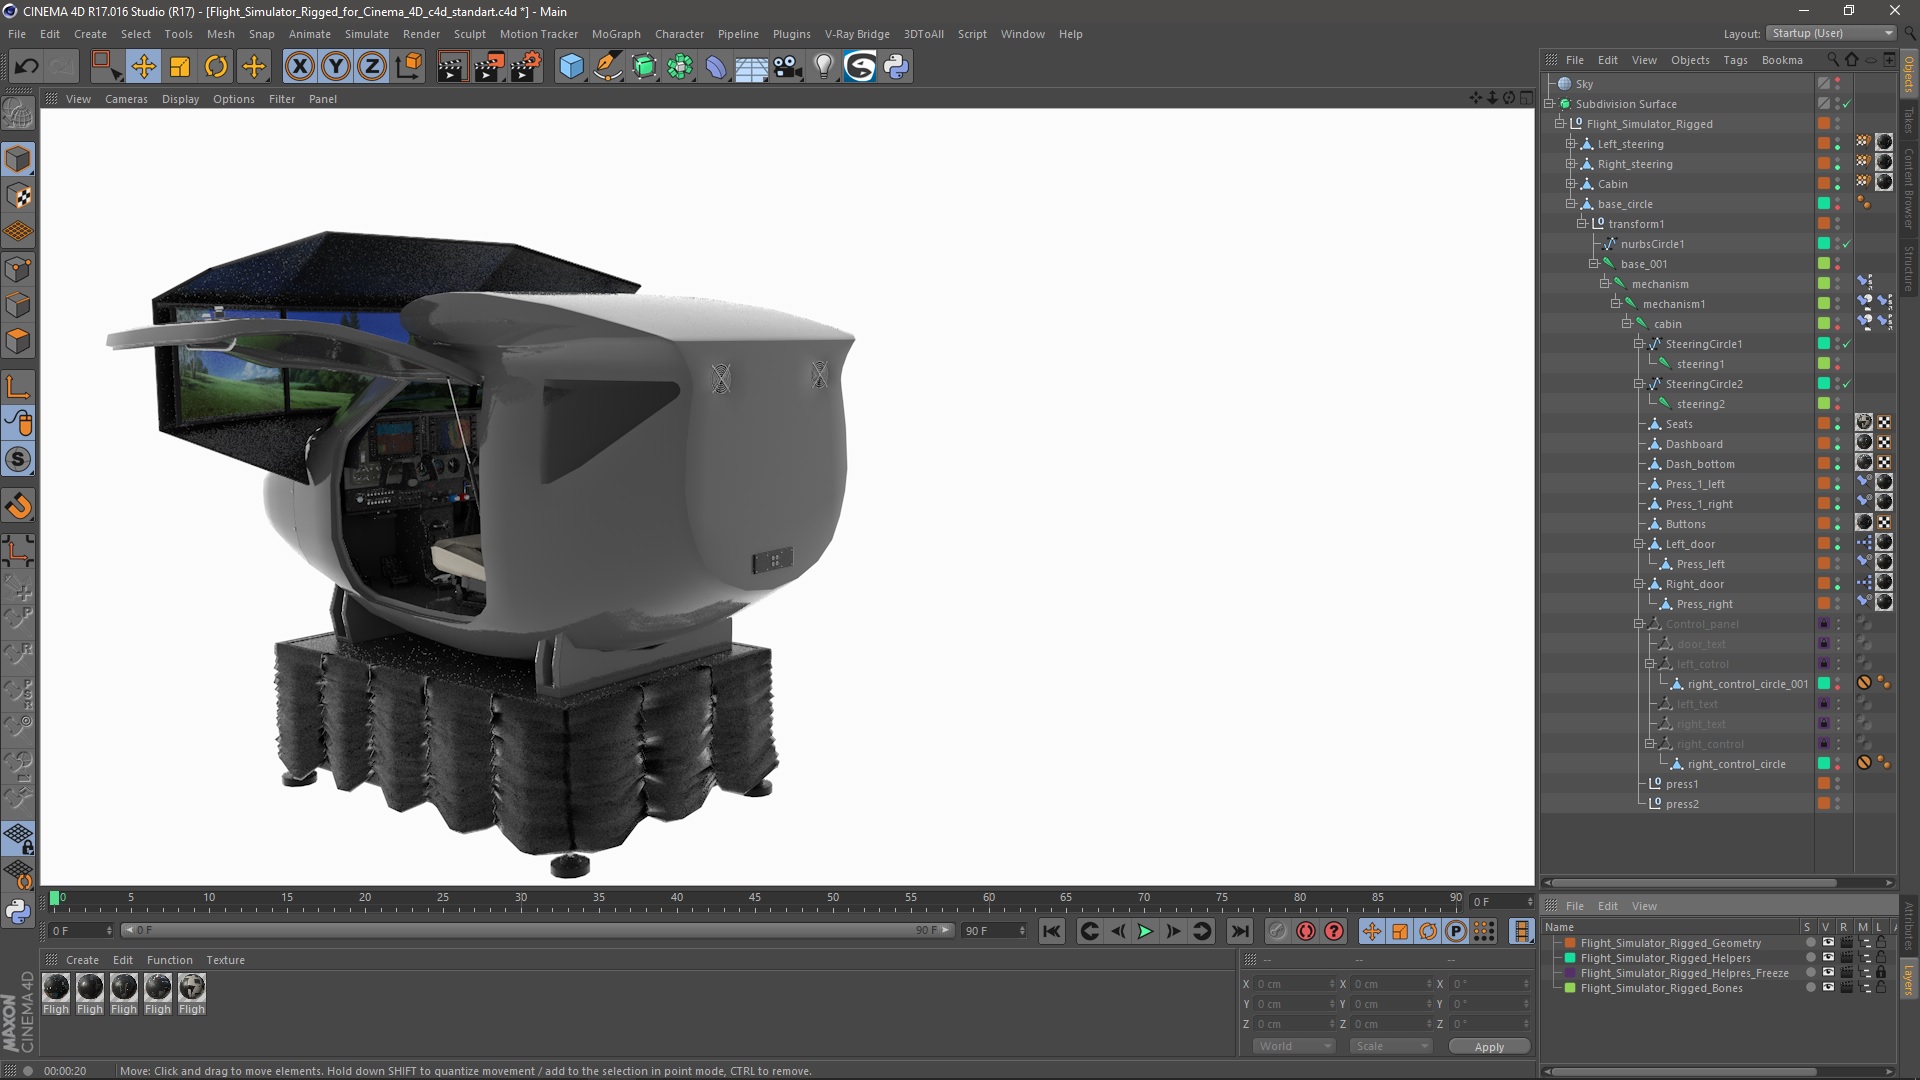The height and width of the screenshot is (1080, 1920).
Task: Toggle nurbsCircle1 enable checkmark
Action: (x=1847, y=244)
